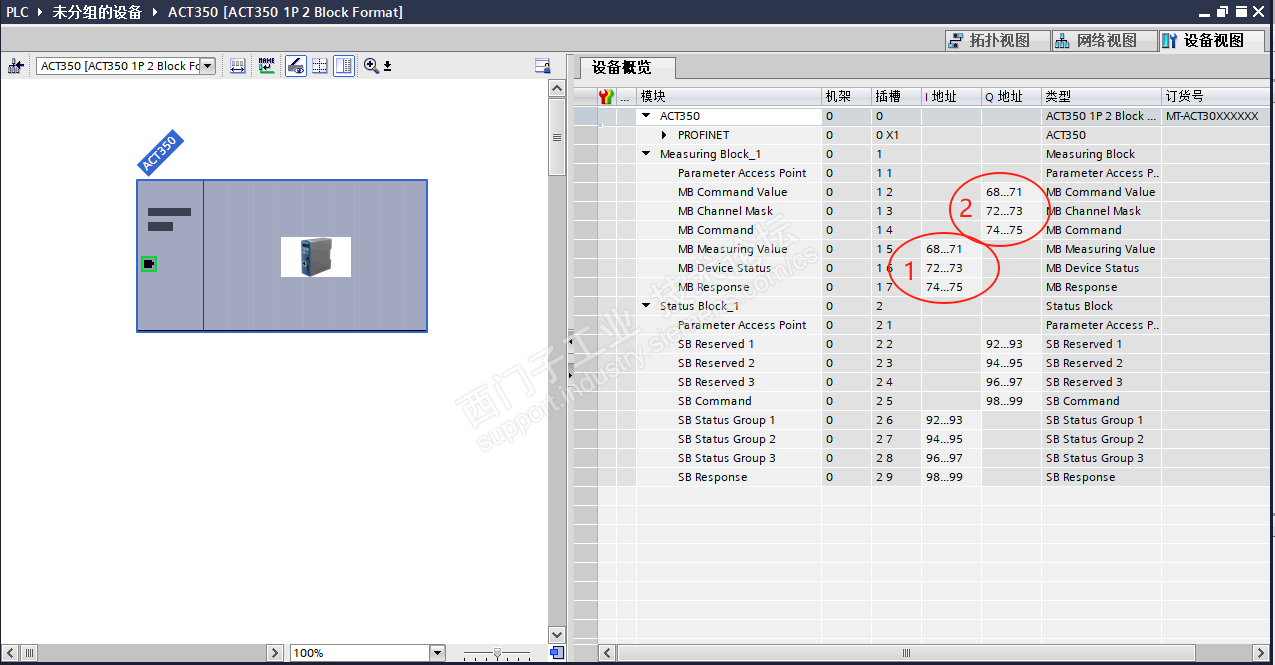This screenshot has height=665, width=1275.
Task: Click 未分组的设备 in the breadcrumb
Action: click(99, 12)
